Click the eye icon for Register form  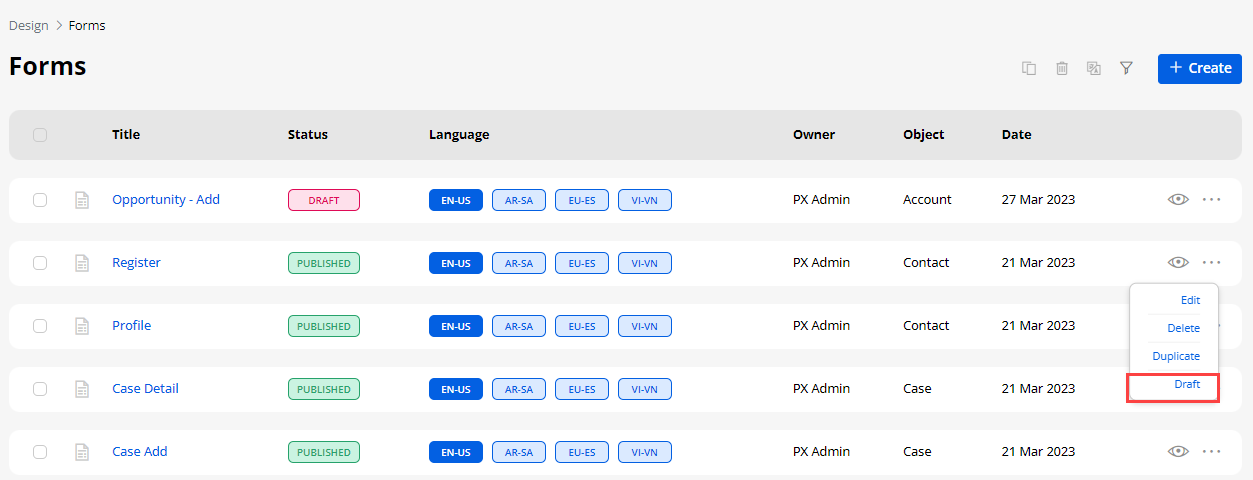tap(1178, 262)
